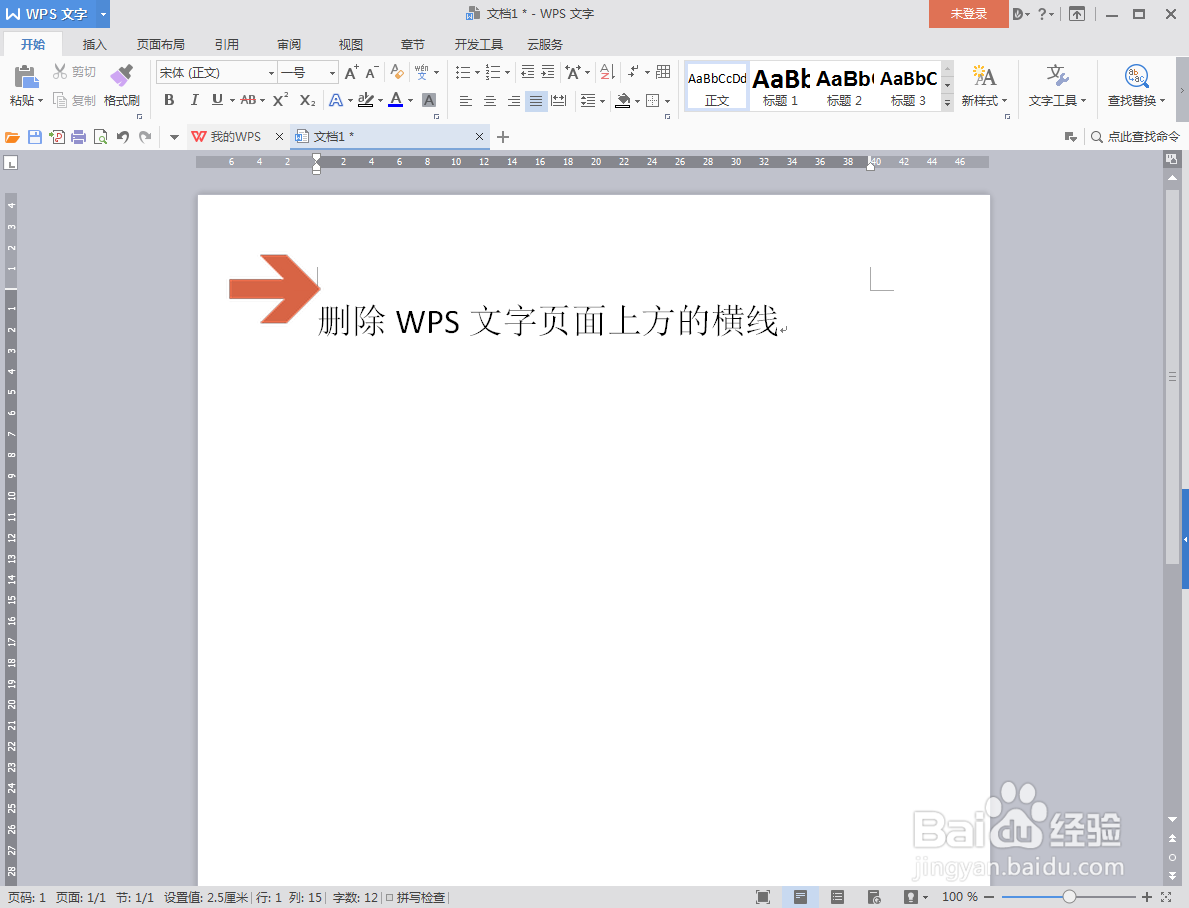Expand line spacing dropdown
This screenshot has width=1189, height=908.
click(x=603, y=101)
